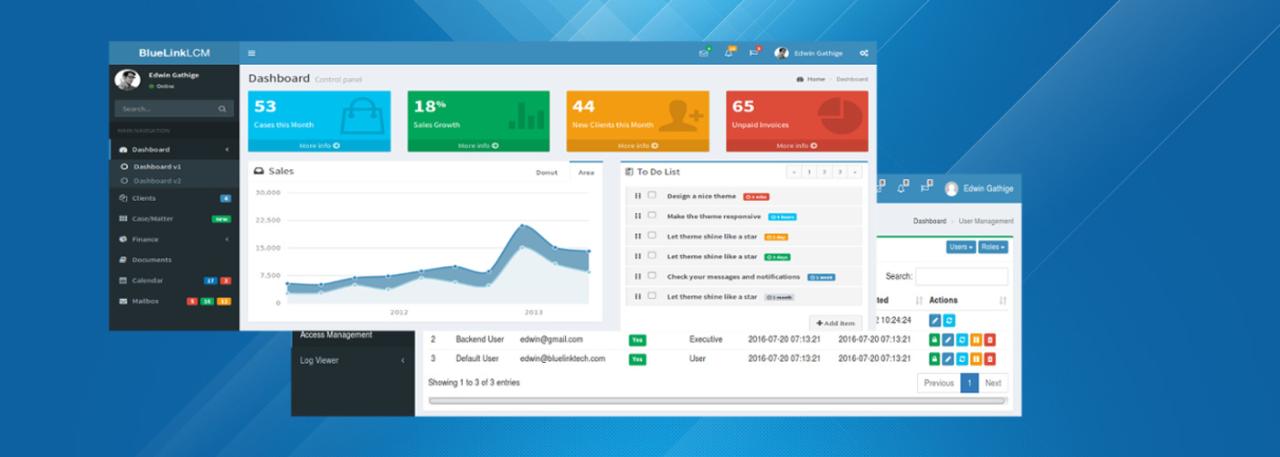
Task: Click Previous pagination button in users table
Action: [938, 383]
